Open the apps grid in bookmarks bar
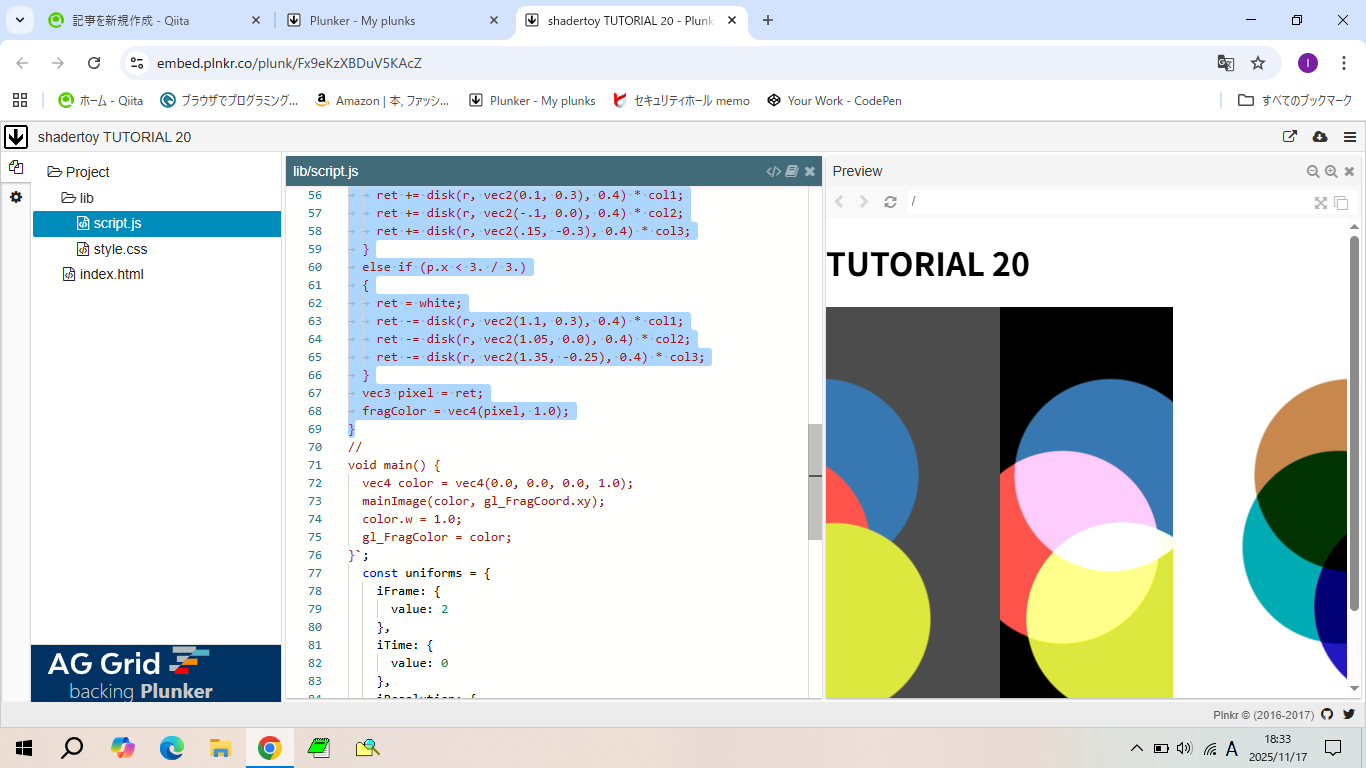Viewport: 1366px width, 768px height. pos(20,100)
